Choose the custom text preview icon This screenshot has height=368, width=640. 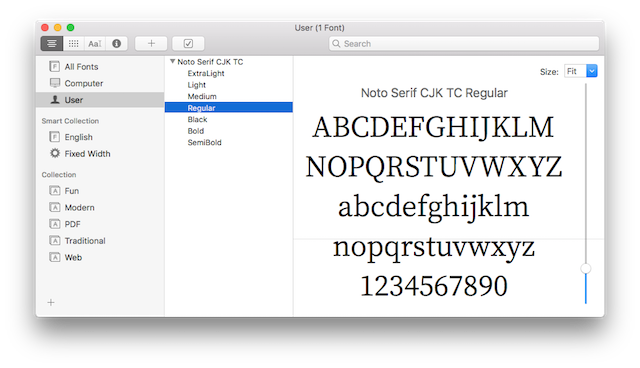pos(95,43)
